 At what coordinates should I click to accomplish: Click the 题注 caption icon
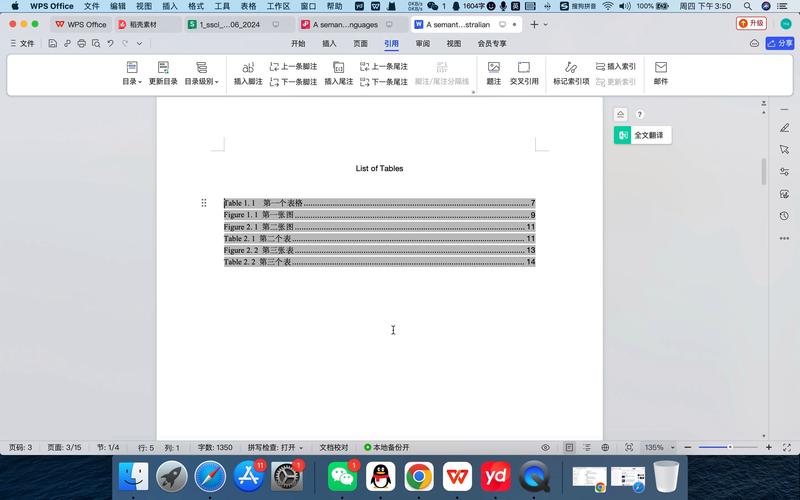point(494,73)
